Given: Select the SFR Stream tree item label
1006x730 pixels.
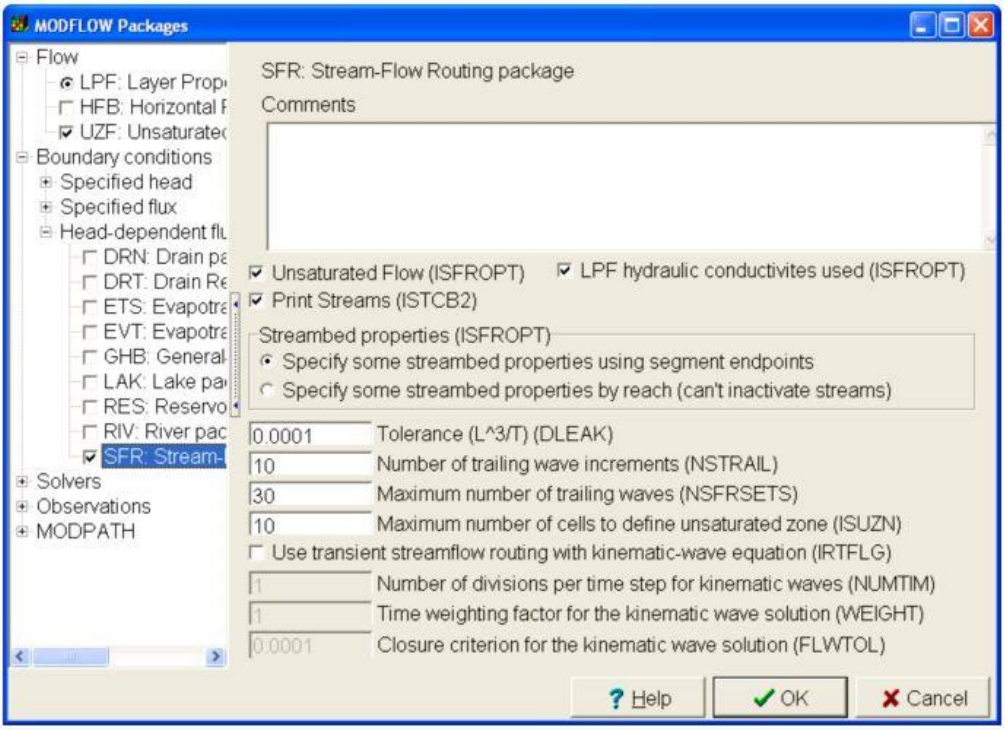Looking at the screenshot, I should pyautogui.click(x=164, y=457).
